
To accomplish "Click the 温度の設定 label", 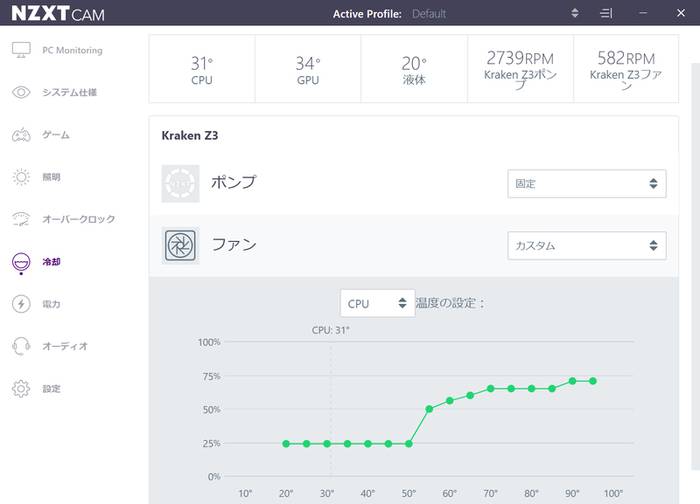I will tap(450, 303).
